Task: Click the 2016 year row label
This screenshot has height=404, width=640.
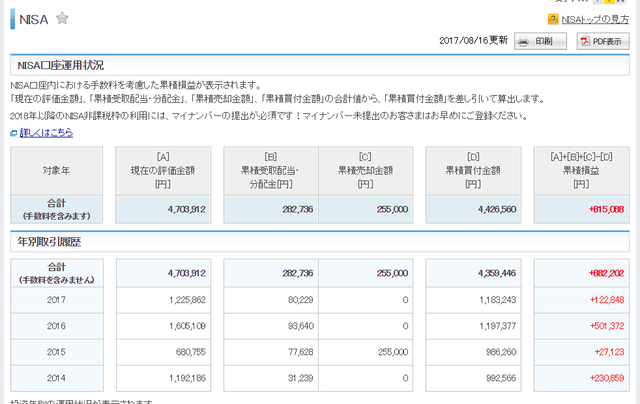Action: (56, 326)
